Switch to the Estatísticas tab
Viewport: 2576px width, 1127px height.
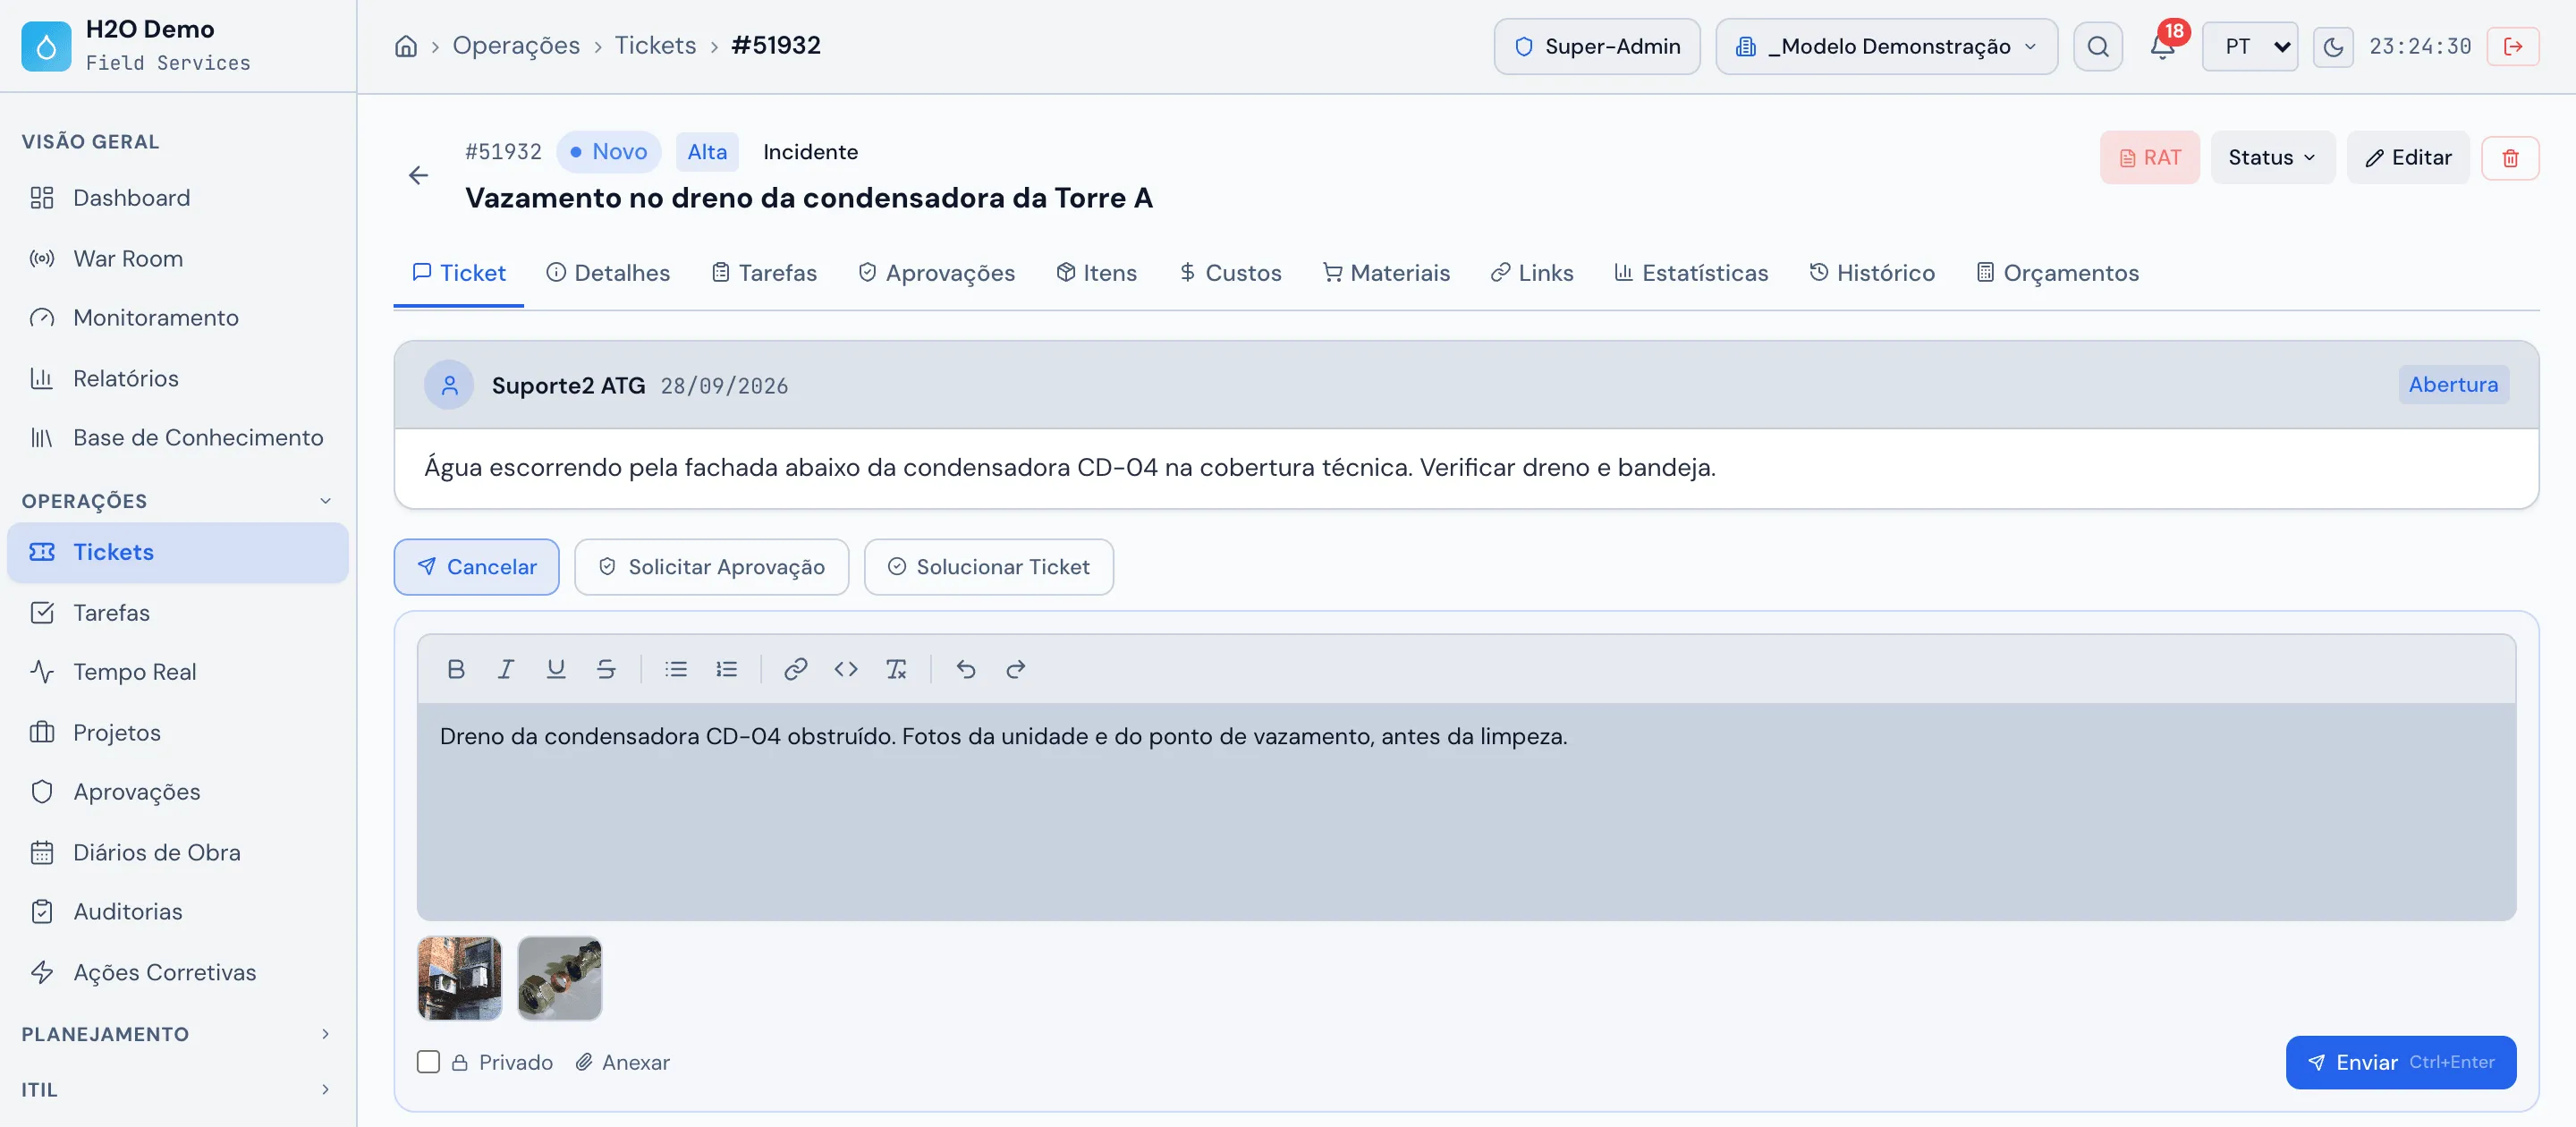tap(1691, 273)
